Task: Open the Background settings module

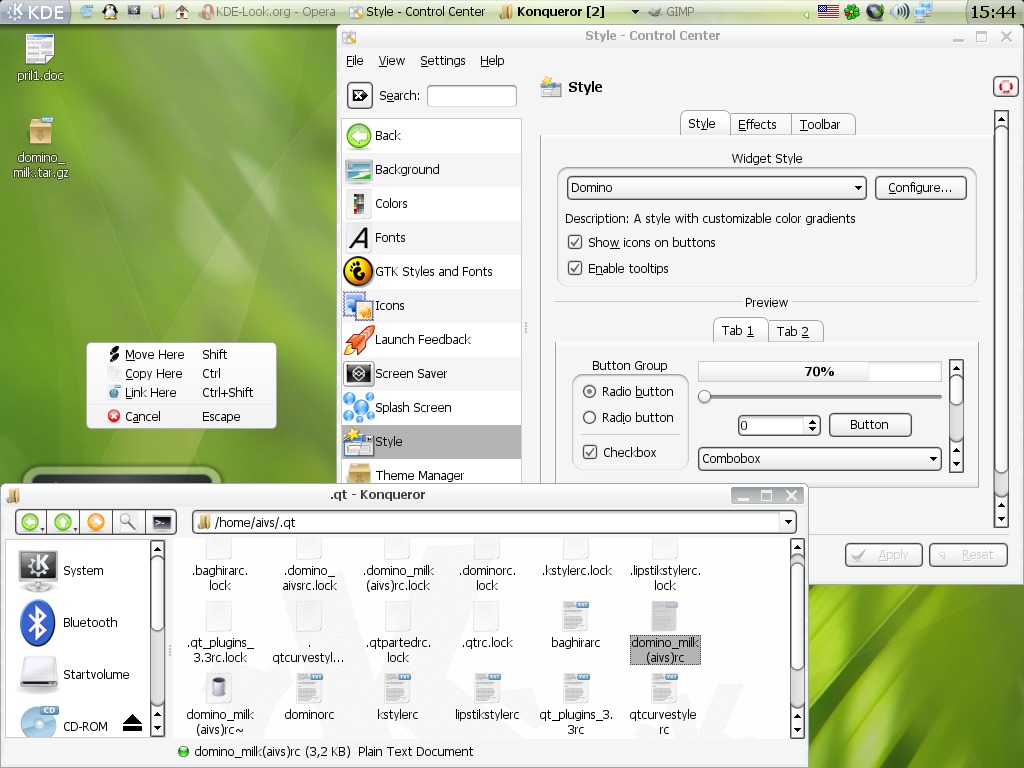Action: [432, 170]
